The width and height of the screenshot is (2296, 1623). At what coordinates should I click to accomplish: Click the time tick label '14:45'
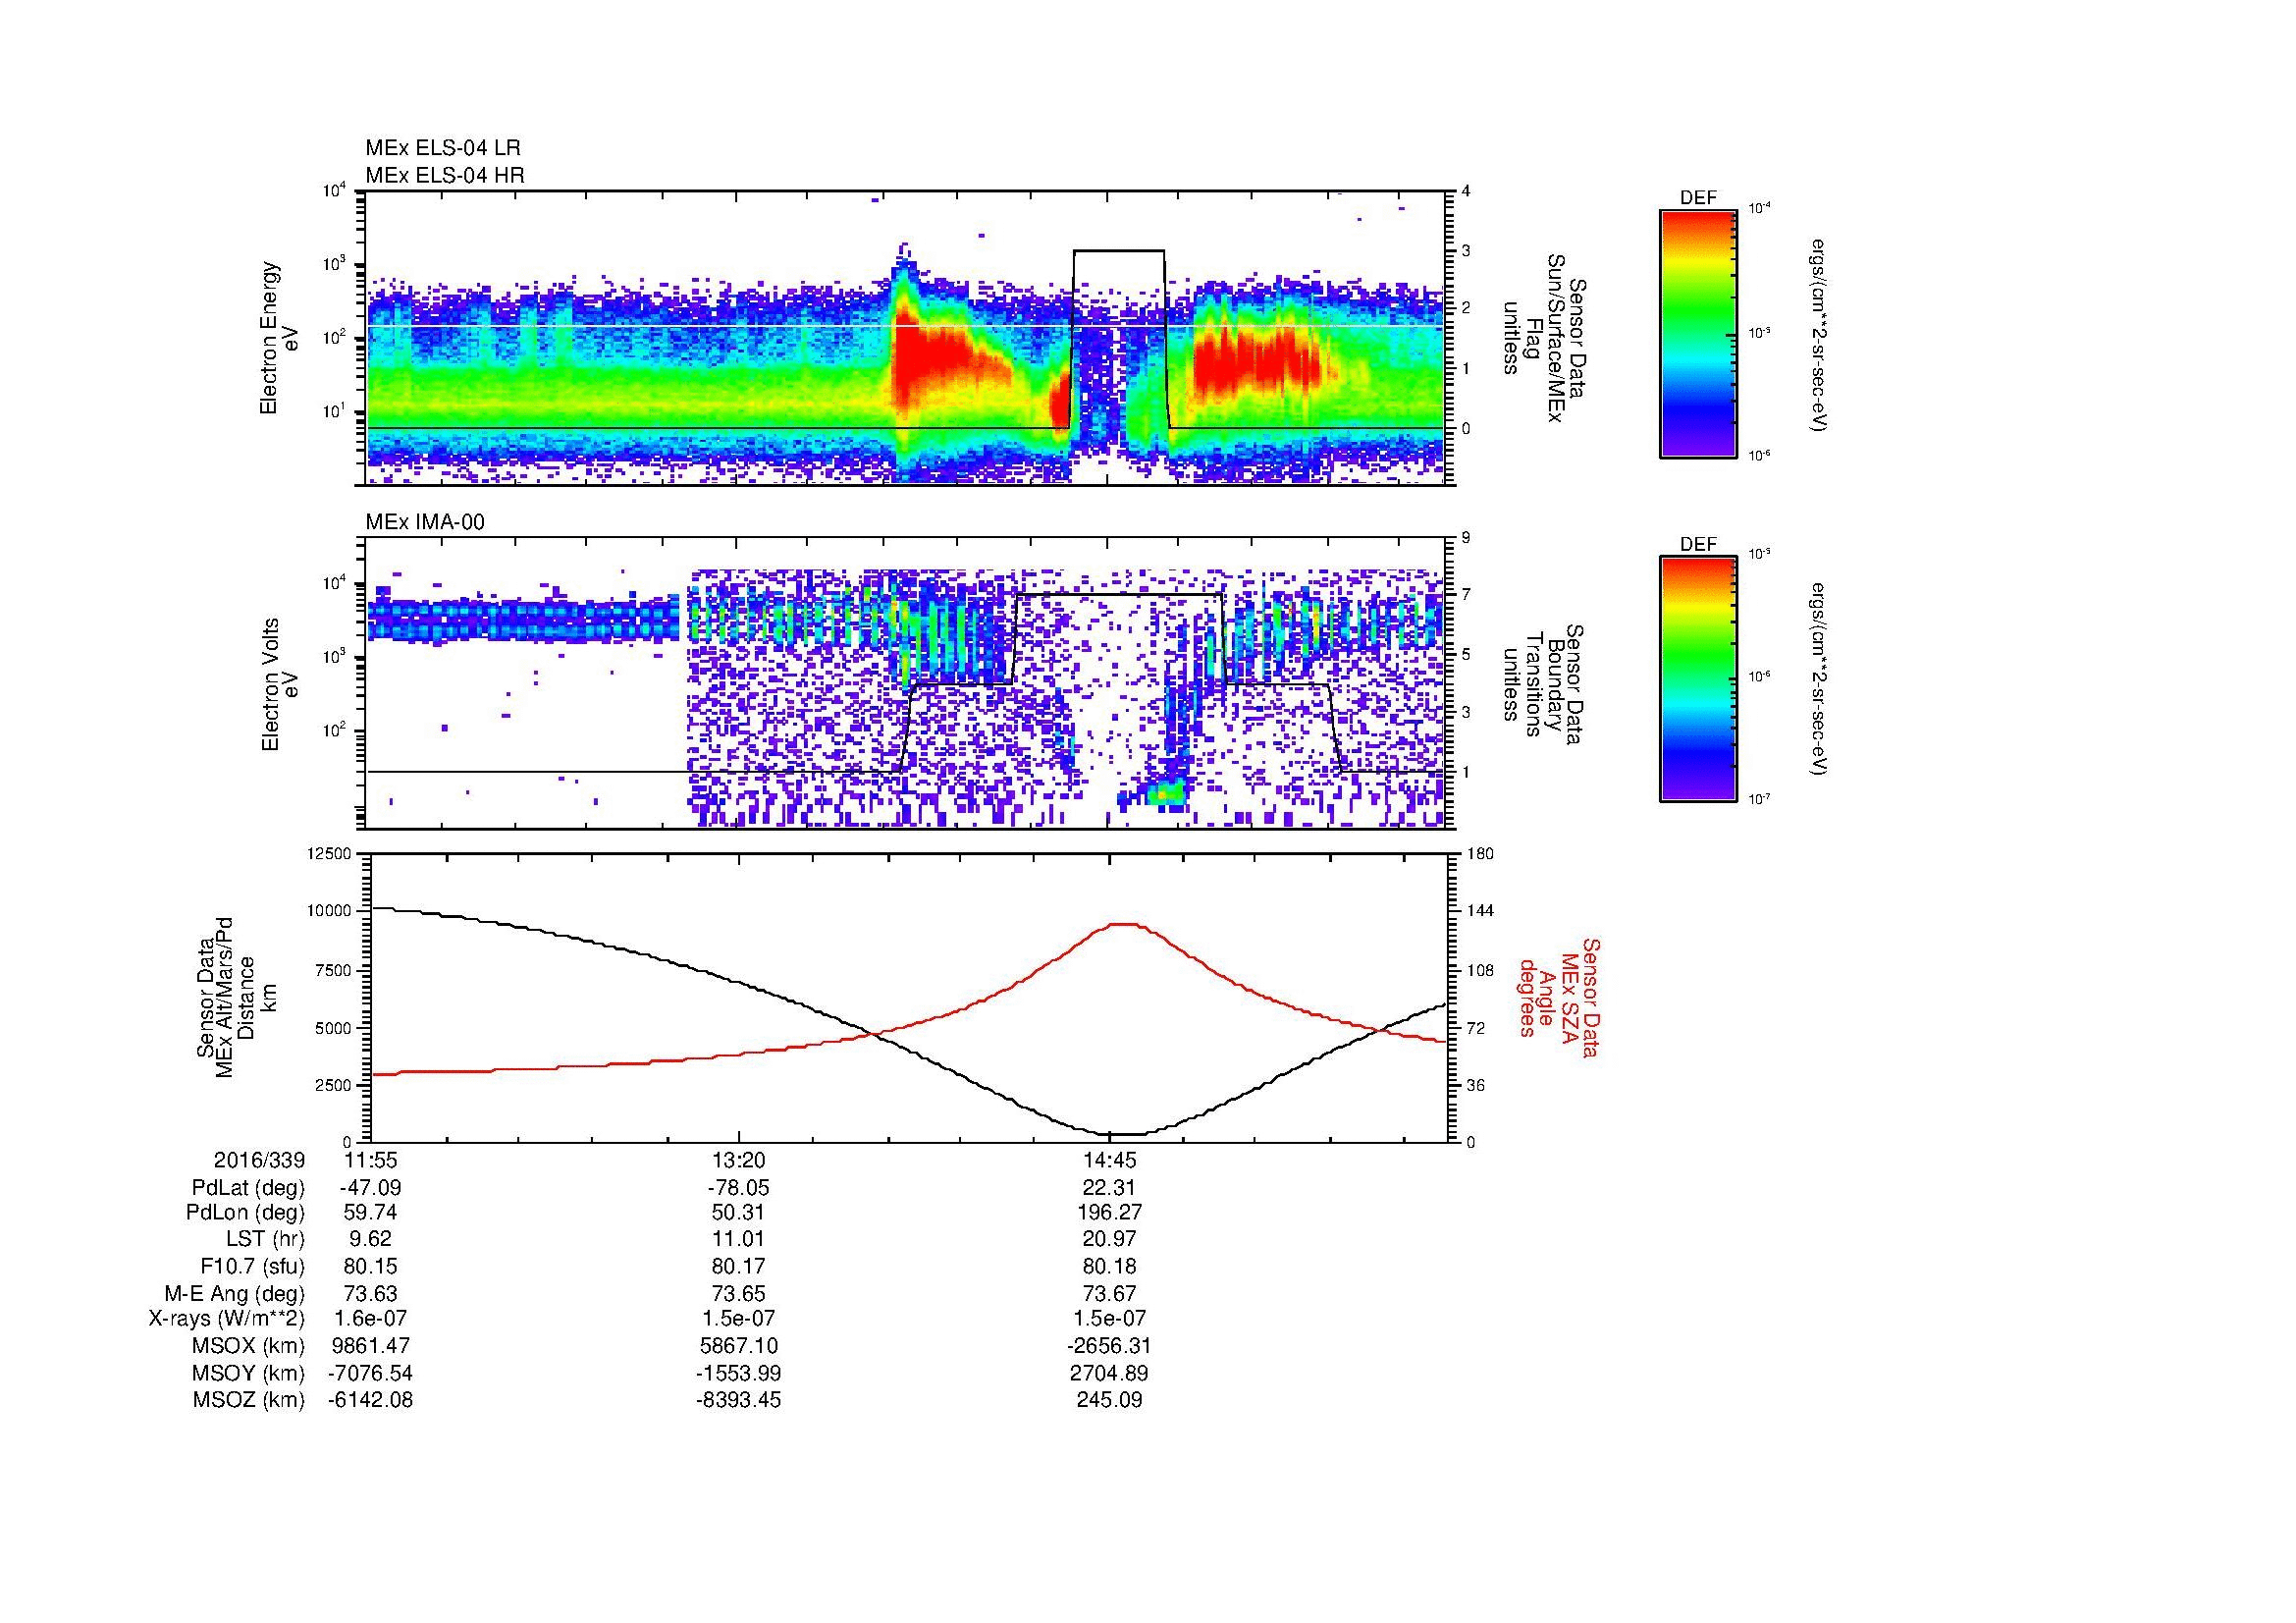(1108, 1160)
